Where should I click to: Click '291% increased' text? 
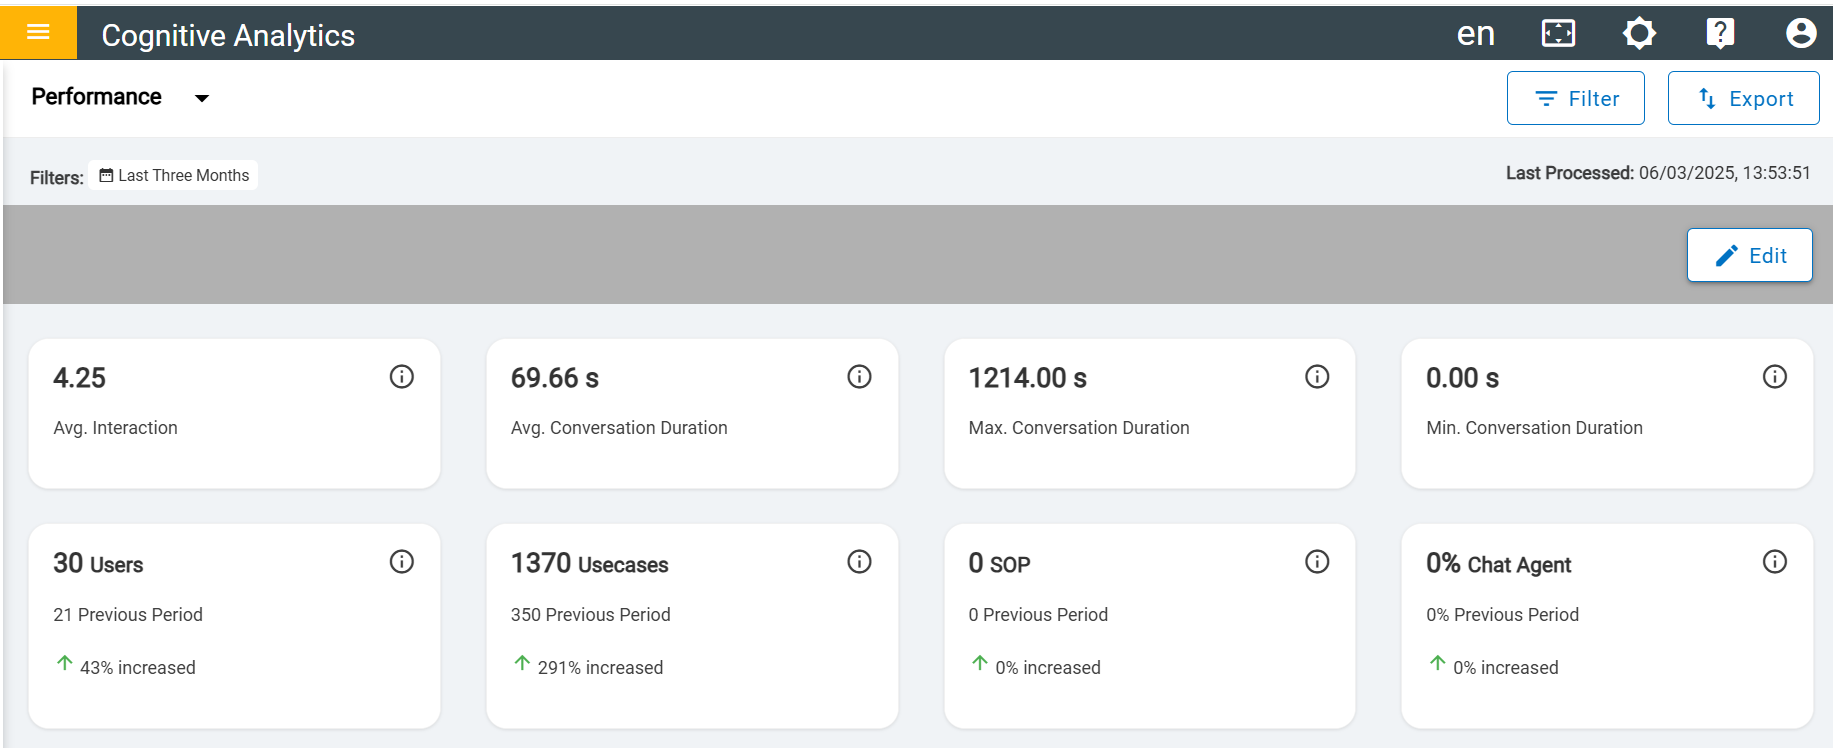click(600, 668)
